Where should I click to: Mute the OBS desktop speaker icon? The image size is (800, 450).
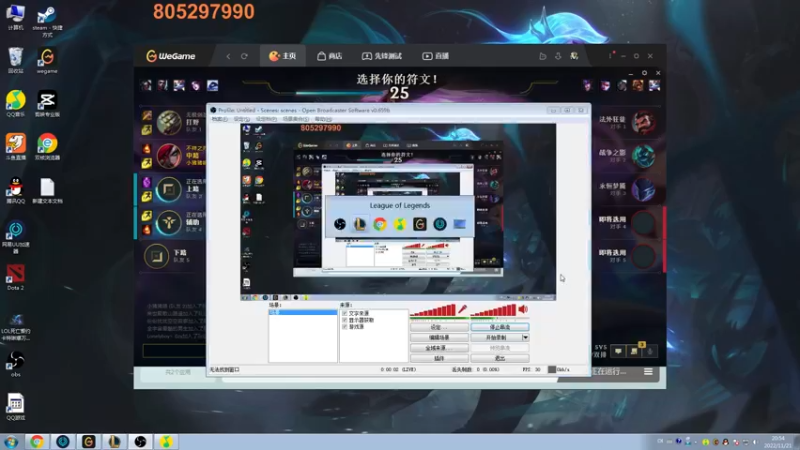point(523,309)
